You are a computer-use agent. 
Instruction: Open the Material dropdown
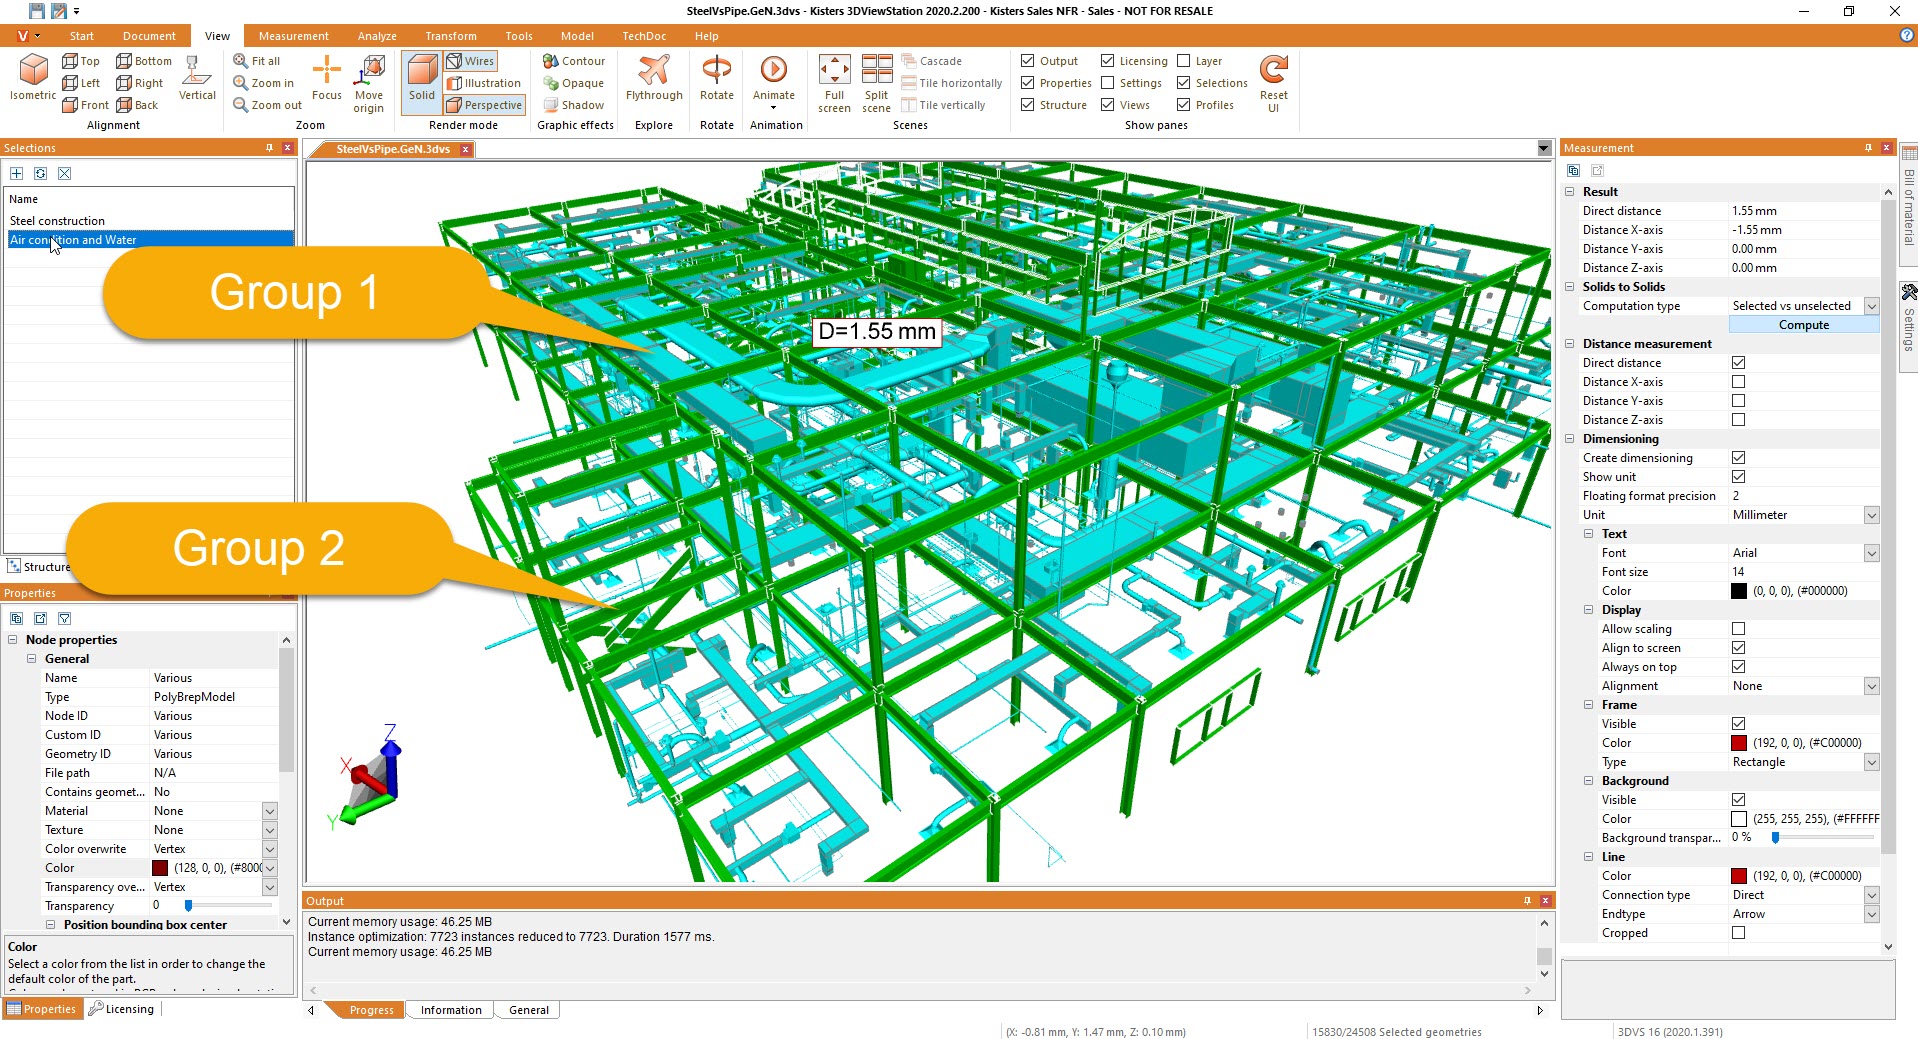coord(269,811)
